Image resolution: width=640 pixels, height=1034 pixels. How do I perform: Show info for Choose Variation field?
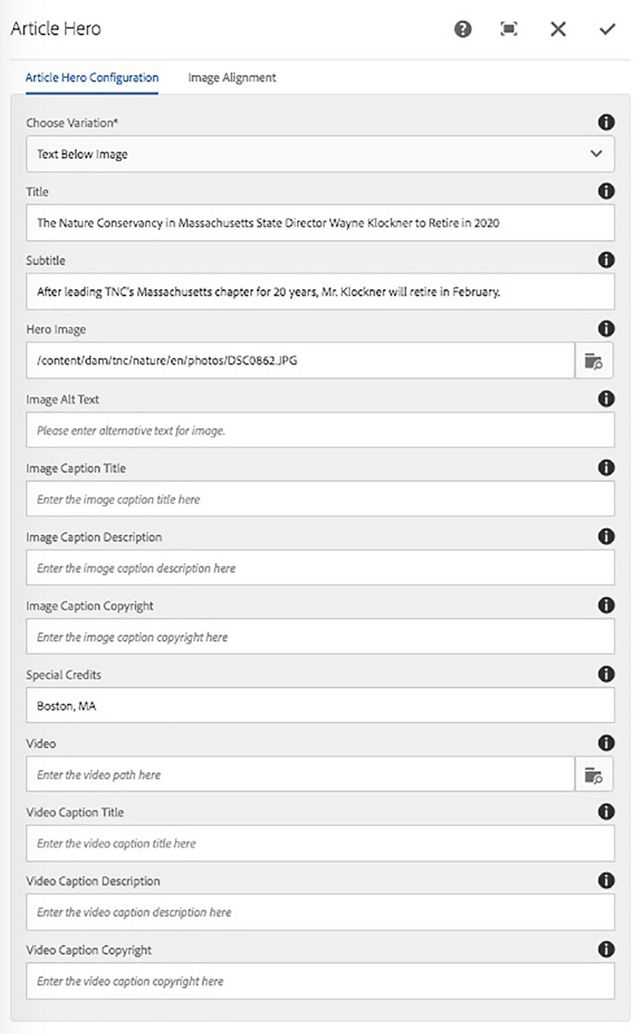pyautogui.click(x=605, y=122)
